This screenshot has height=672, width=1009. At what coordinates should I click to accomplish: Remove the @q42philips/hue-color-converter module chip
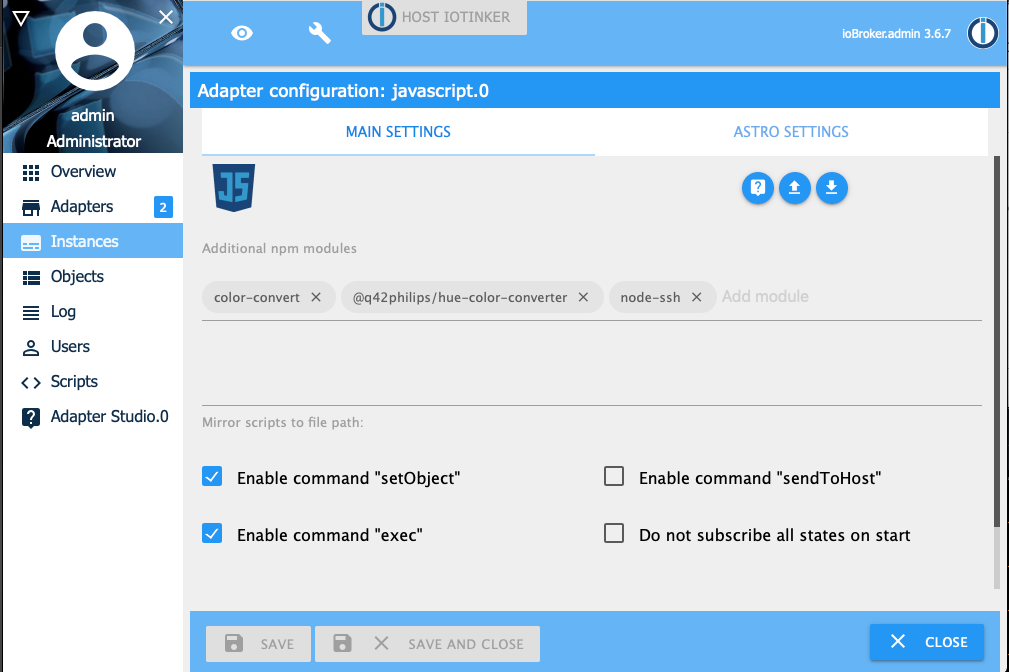pos(583,297)
